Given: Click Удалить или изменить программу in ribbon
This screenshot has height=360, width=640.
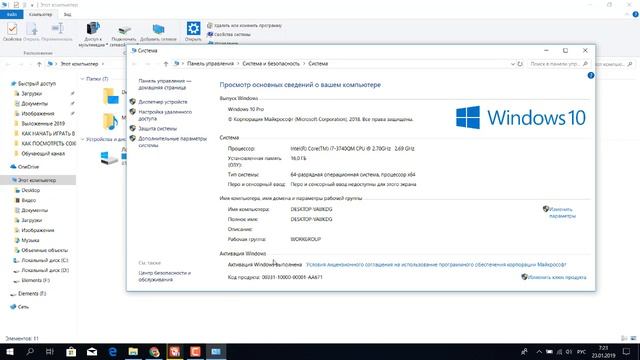Looking at the screenshot, I should pos(244,25).
